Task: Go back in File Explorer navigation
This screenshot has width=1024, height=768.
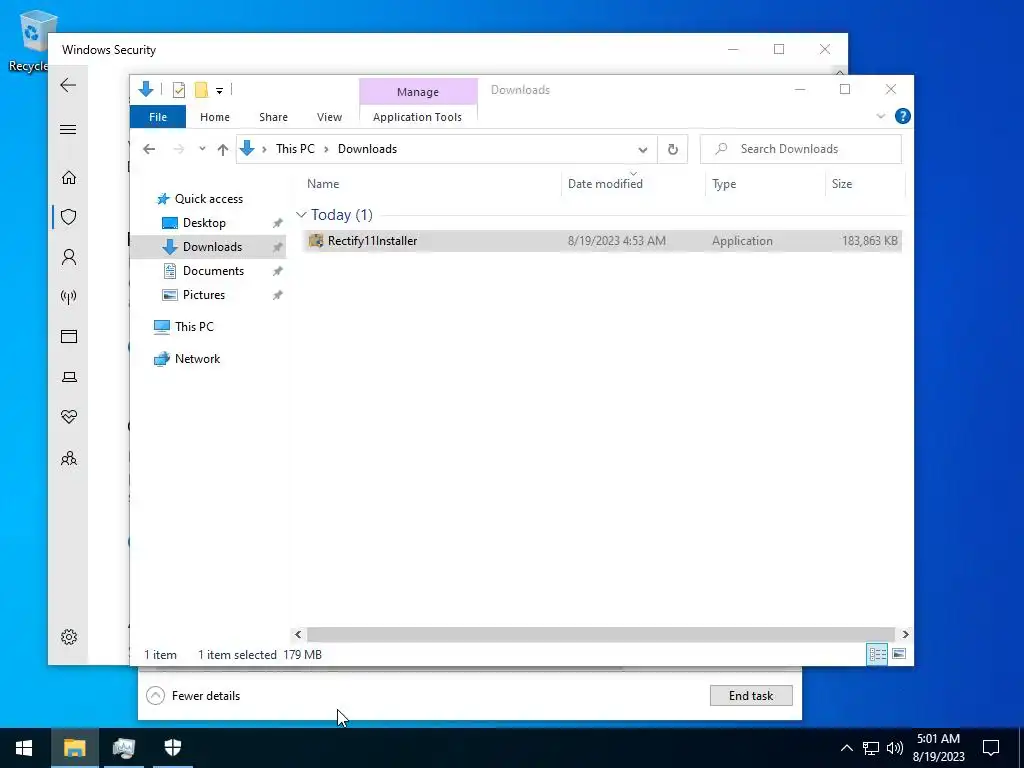Action: pyautogui.click(x=149, y=150)
